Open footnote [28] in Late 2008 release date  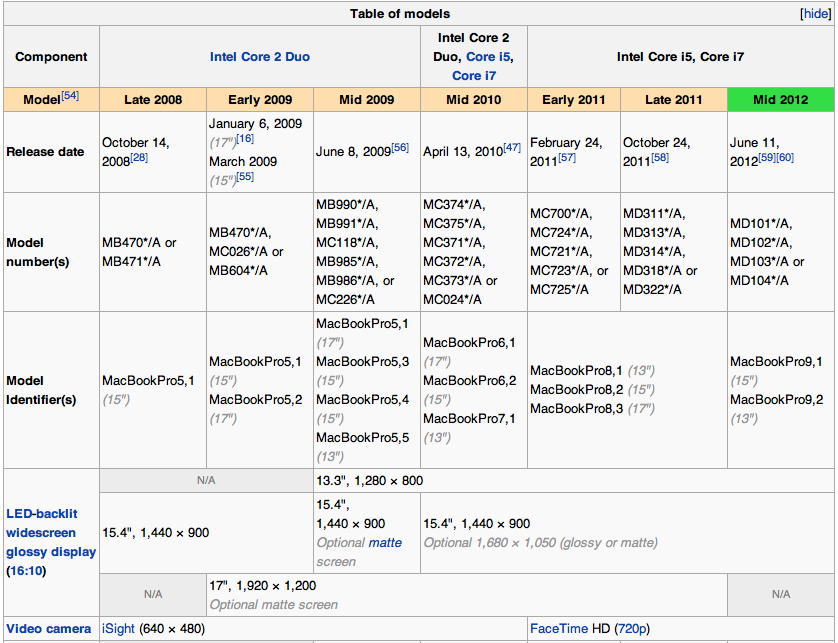click(139, 158)
